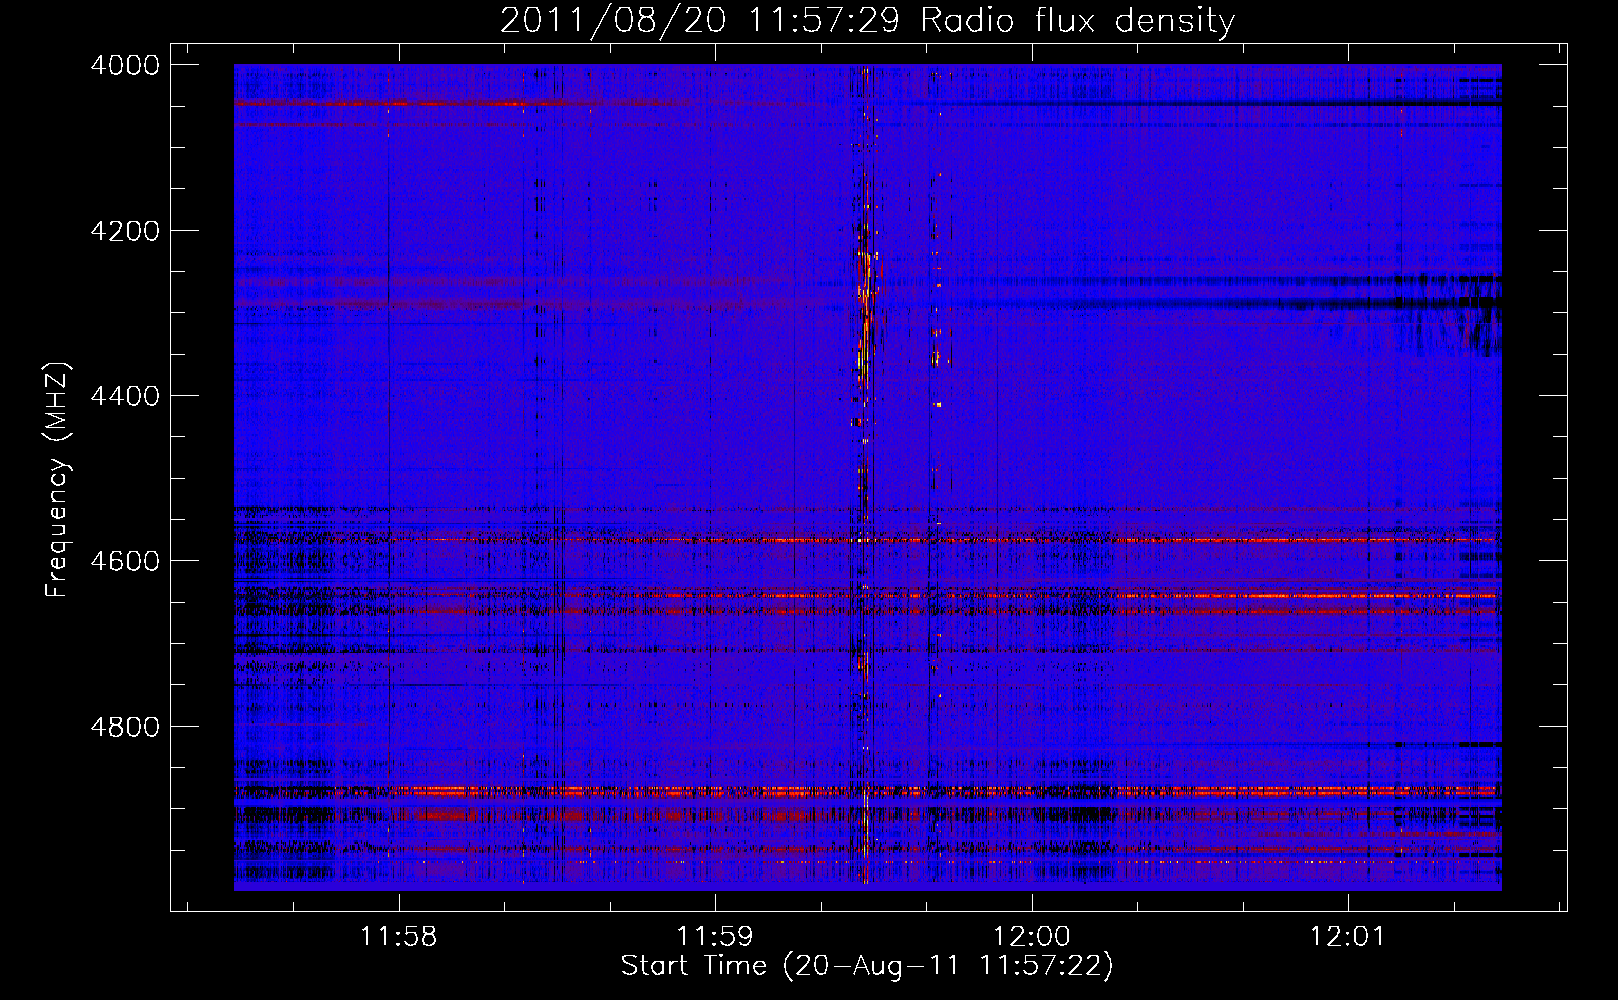Image resolution: width=1618 pixels, height=1000 pixels.
Task: Click the "Start Time (20-Aug-11 11:57:22)" axis title
Action: (x=867, y=966)
